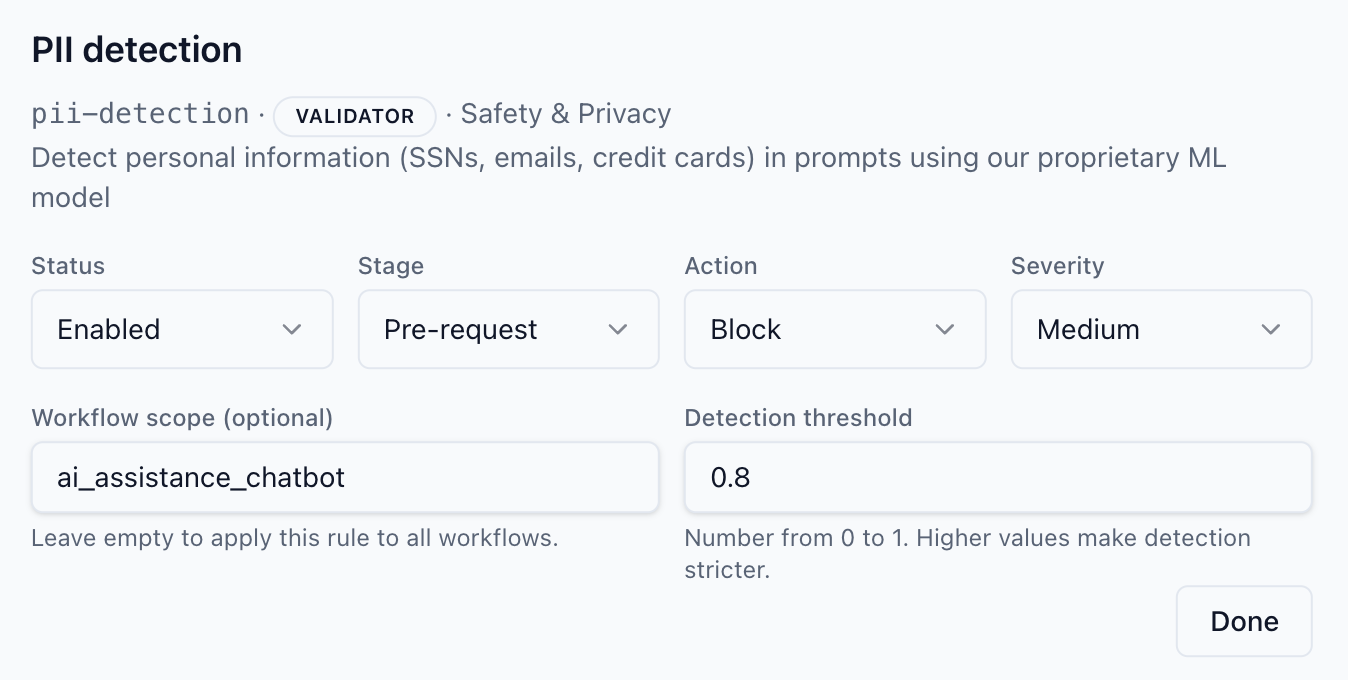
Task: Click the Action dropdown chevron
Action: 945,329
